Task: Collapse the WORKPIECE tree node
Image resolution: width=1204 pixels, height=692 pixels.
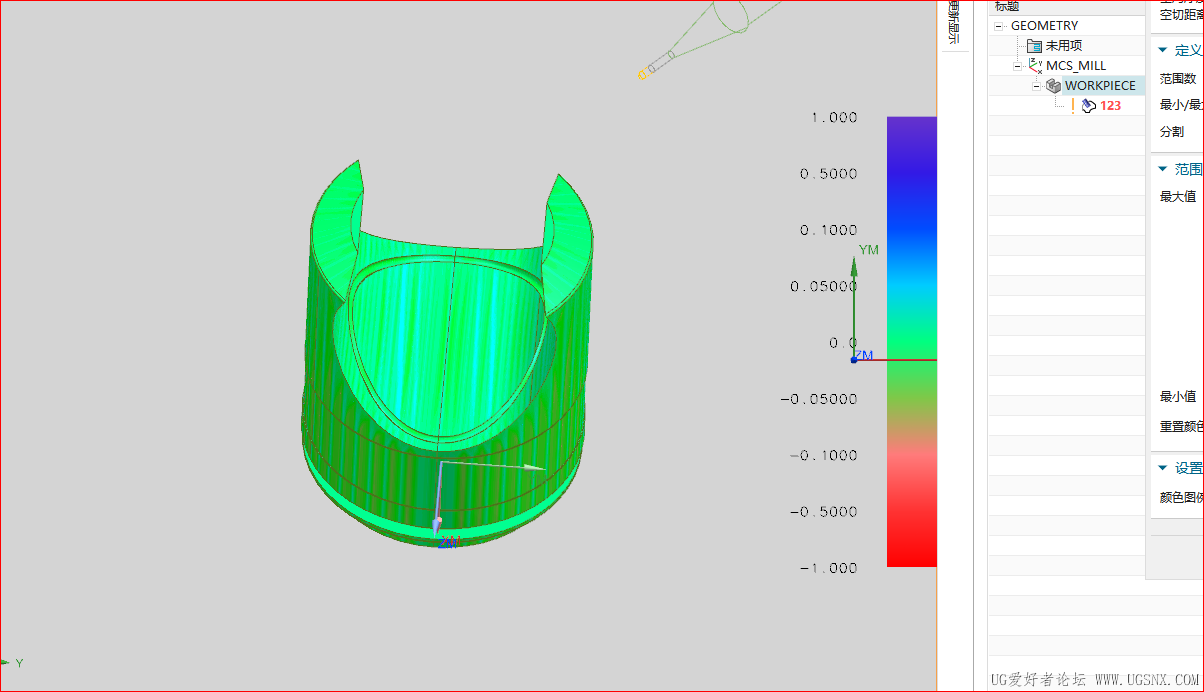Action: click(1037, 86)
